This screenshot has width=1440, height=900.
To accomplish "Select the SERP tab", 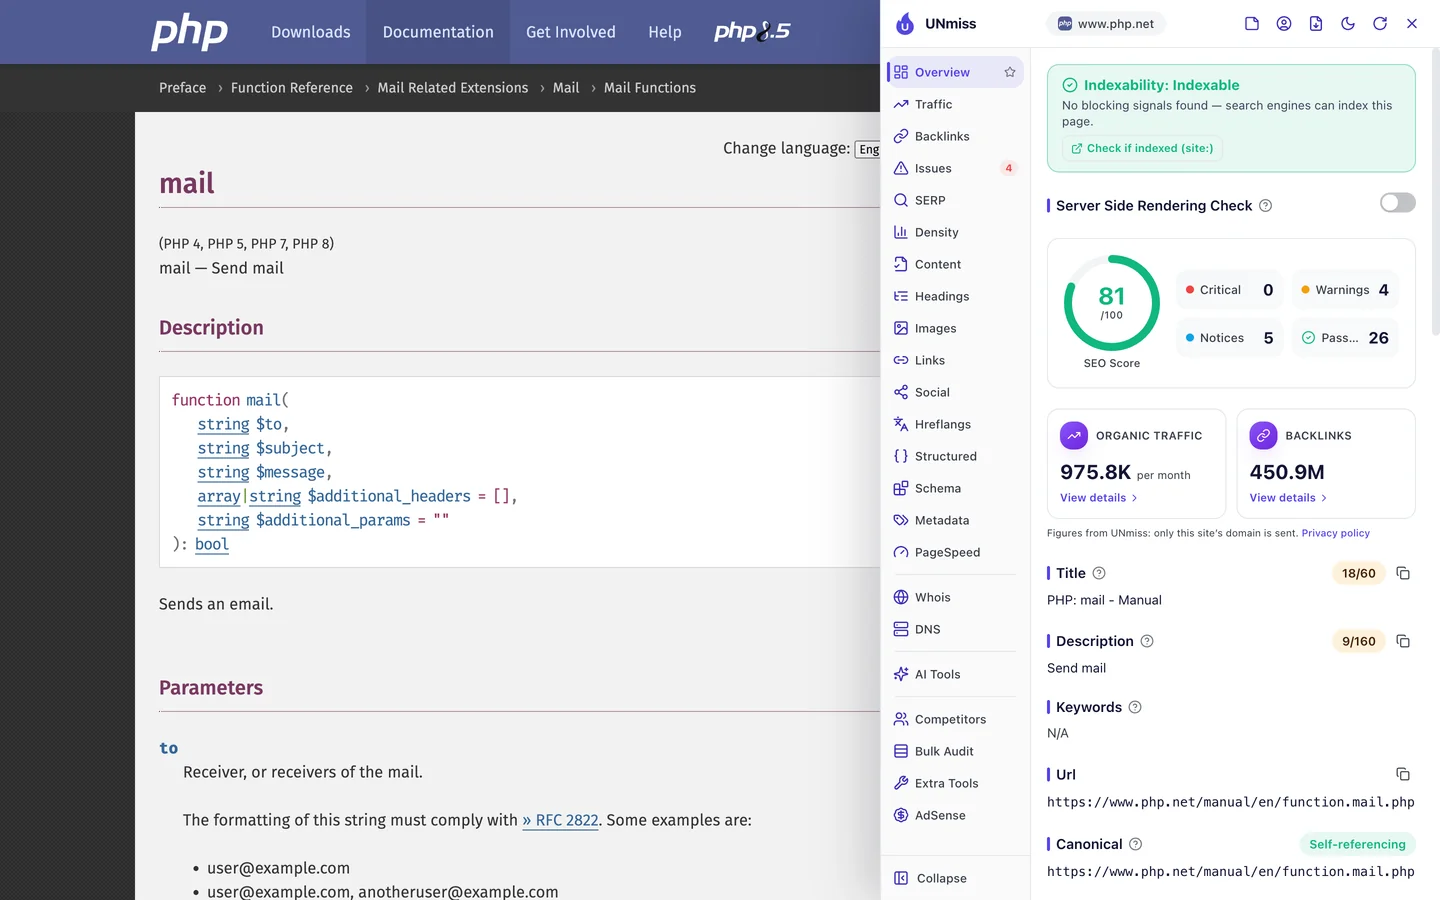I will [955, 200].
